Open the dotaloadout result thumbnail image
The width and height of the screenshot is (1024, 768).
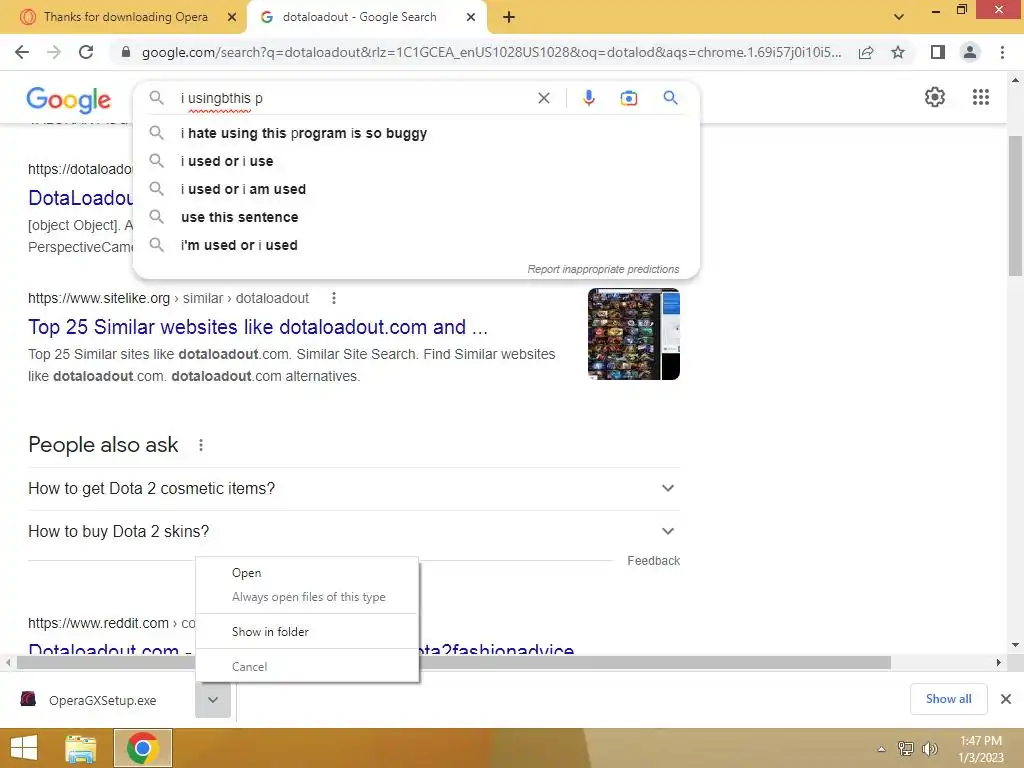(633, 334)
